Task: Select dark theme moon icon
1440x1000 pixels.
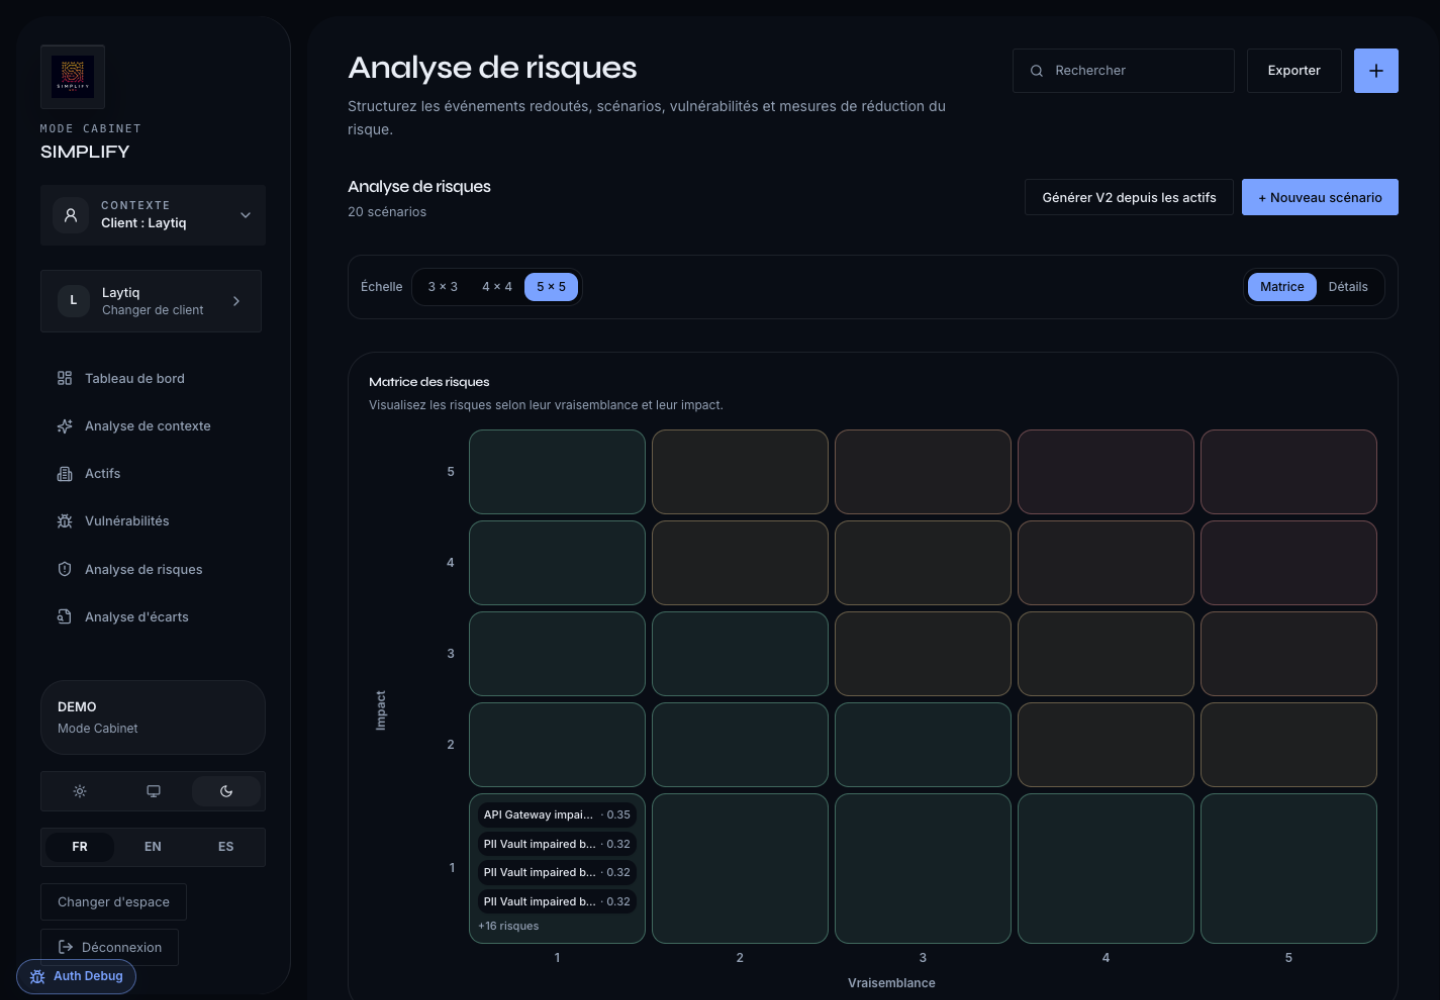Action: point(226,791)
